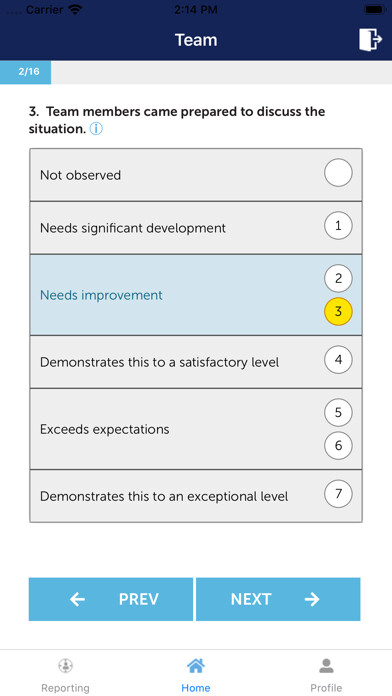Choose rating 1 radio button

(x=338, y=226)
